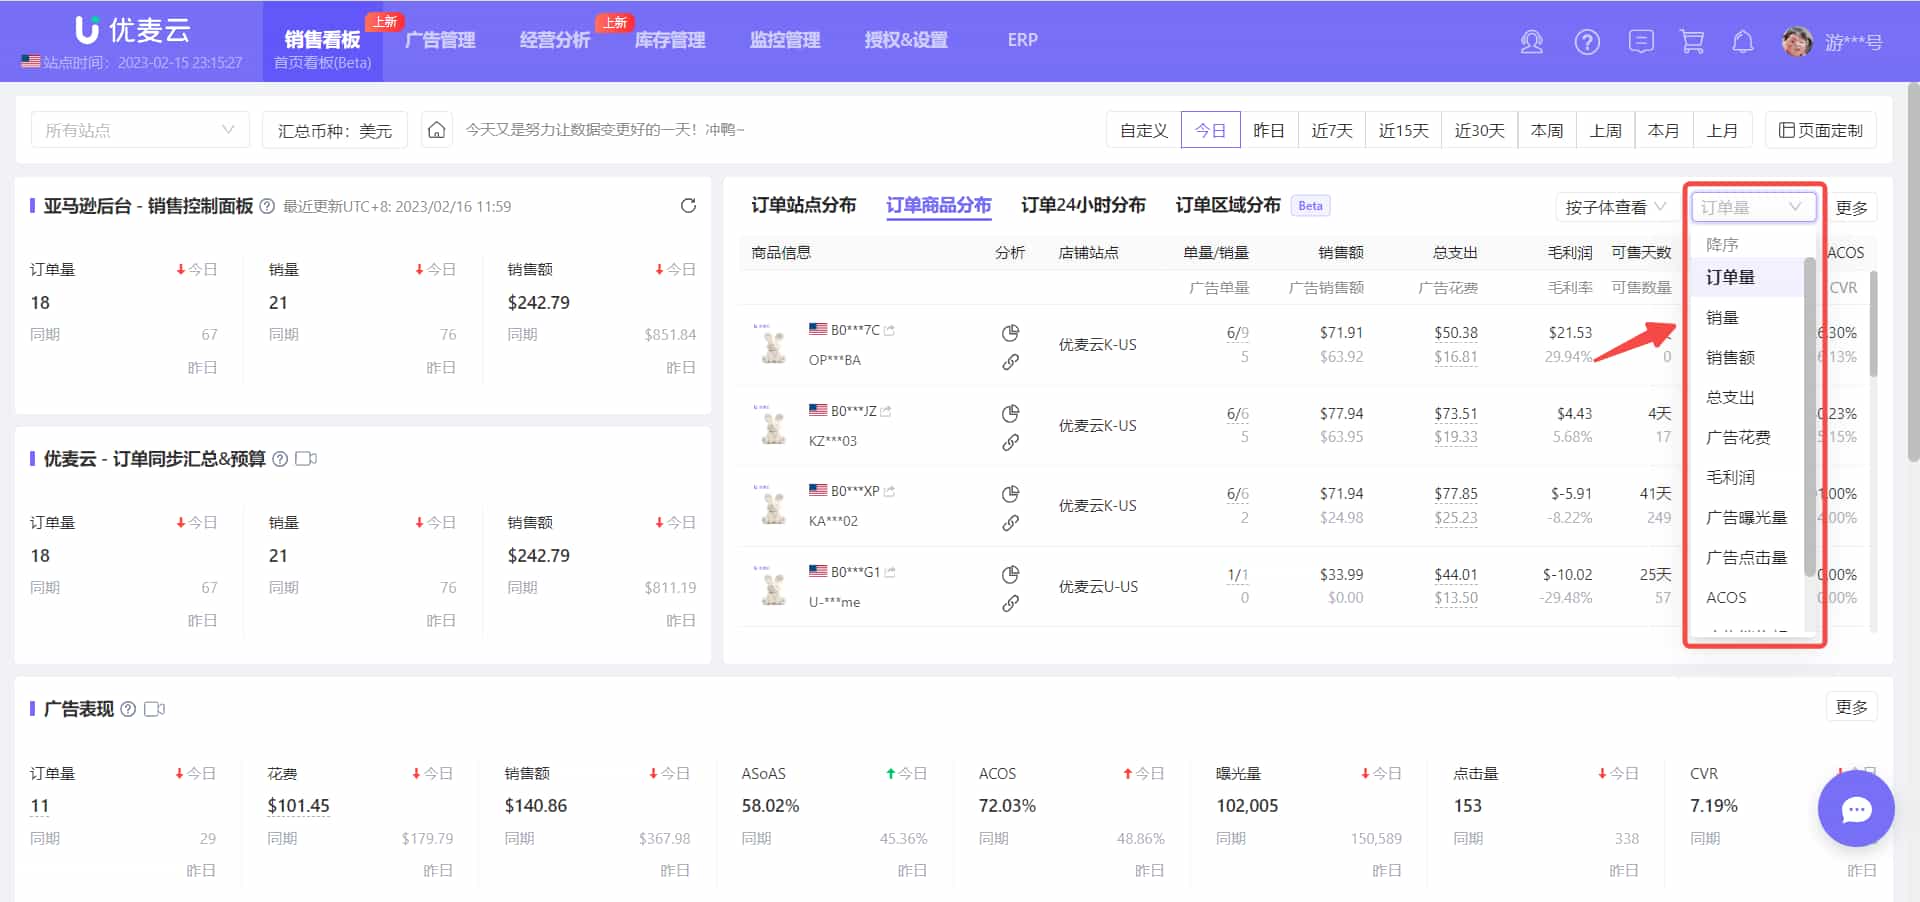Image resolution: width=1920 pixels, height=902 pixels.
Task: Open analysis pie icon for B0***G1 row
Action: [x=1010, y=575]
